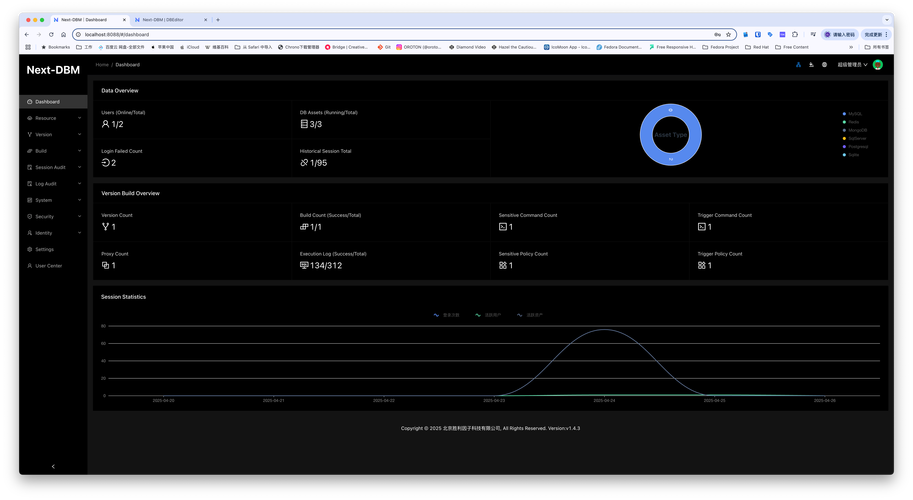Screen dimensions: 913x500
Task: Collapse sidebar using bottom left arrow
Action: coord(53,466)
